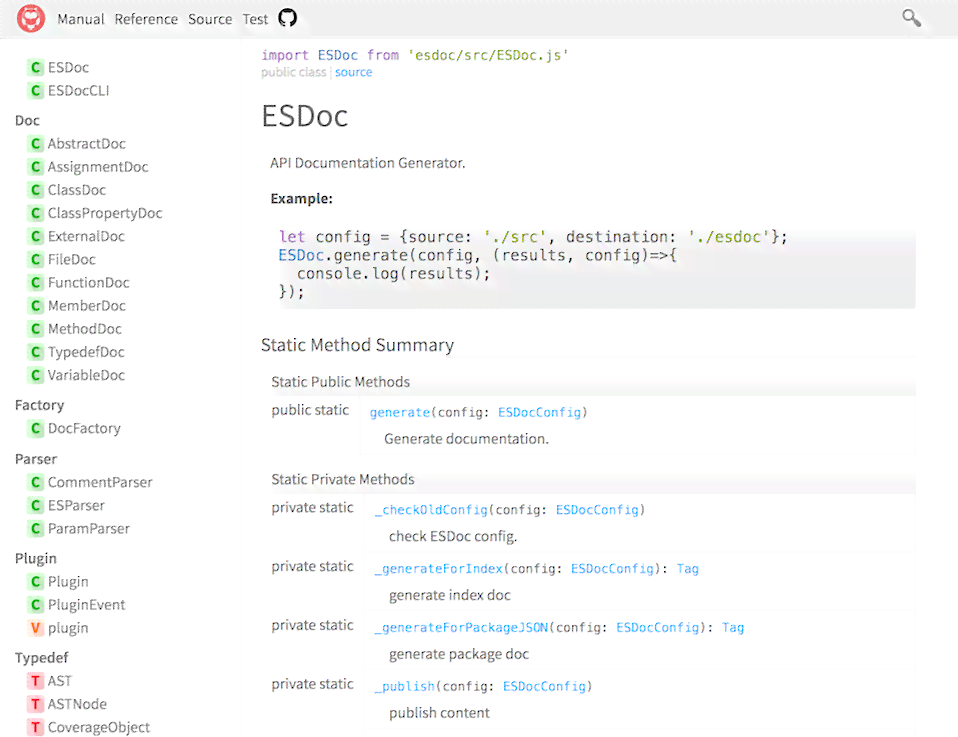Open the GitHub repository icon

287,18
